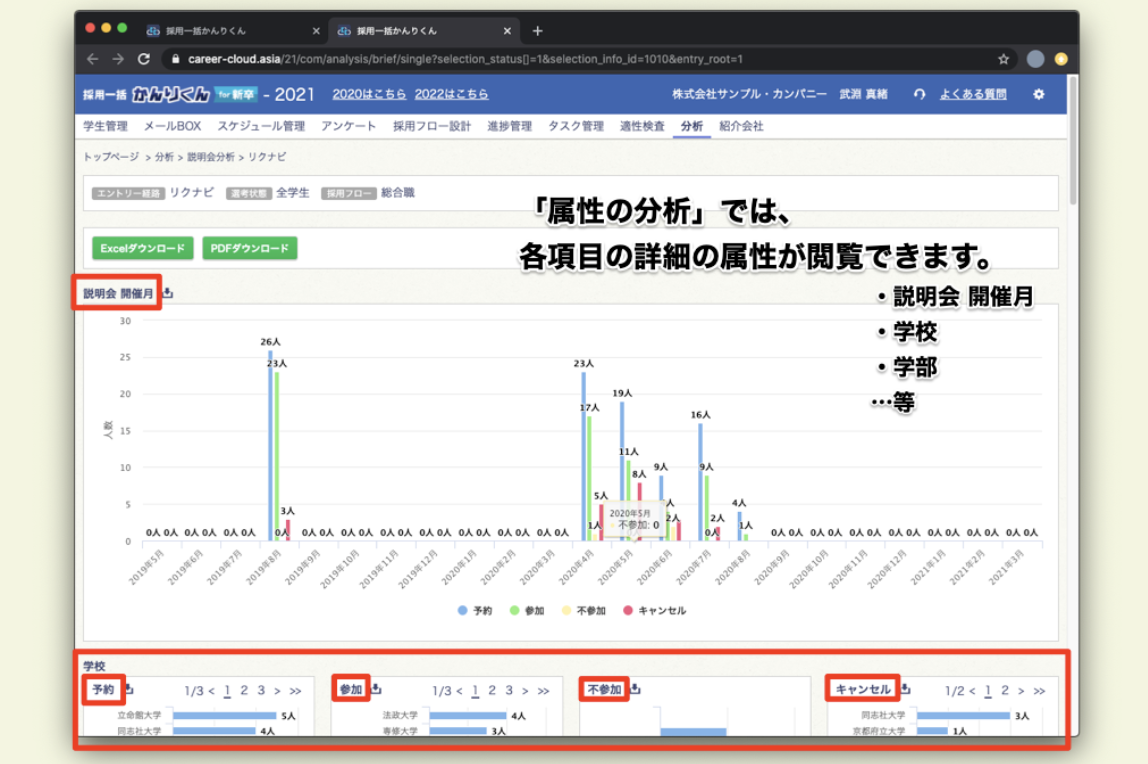This screenshot has width=1148, height=764.
Task: Click download icon beside 参加 heading
Action: click(x=376, y=689)
